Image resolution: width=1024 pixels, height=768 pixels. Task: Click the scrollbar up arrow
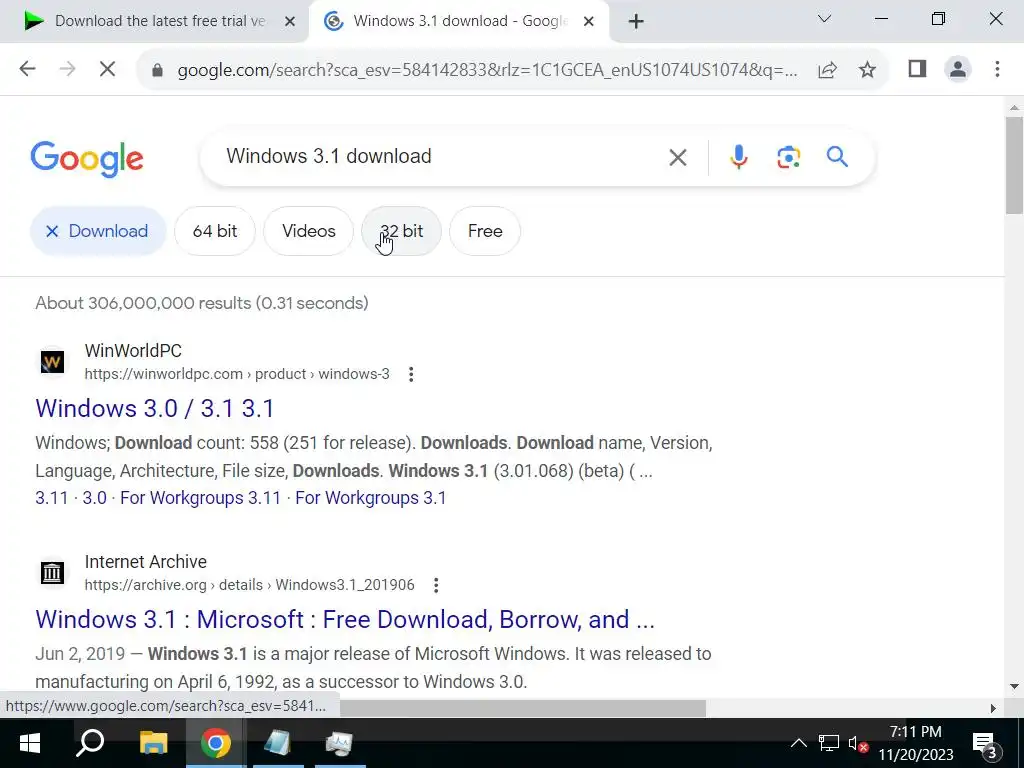[1014, 107]
